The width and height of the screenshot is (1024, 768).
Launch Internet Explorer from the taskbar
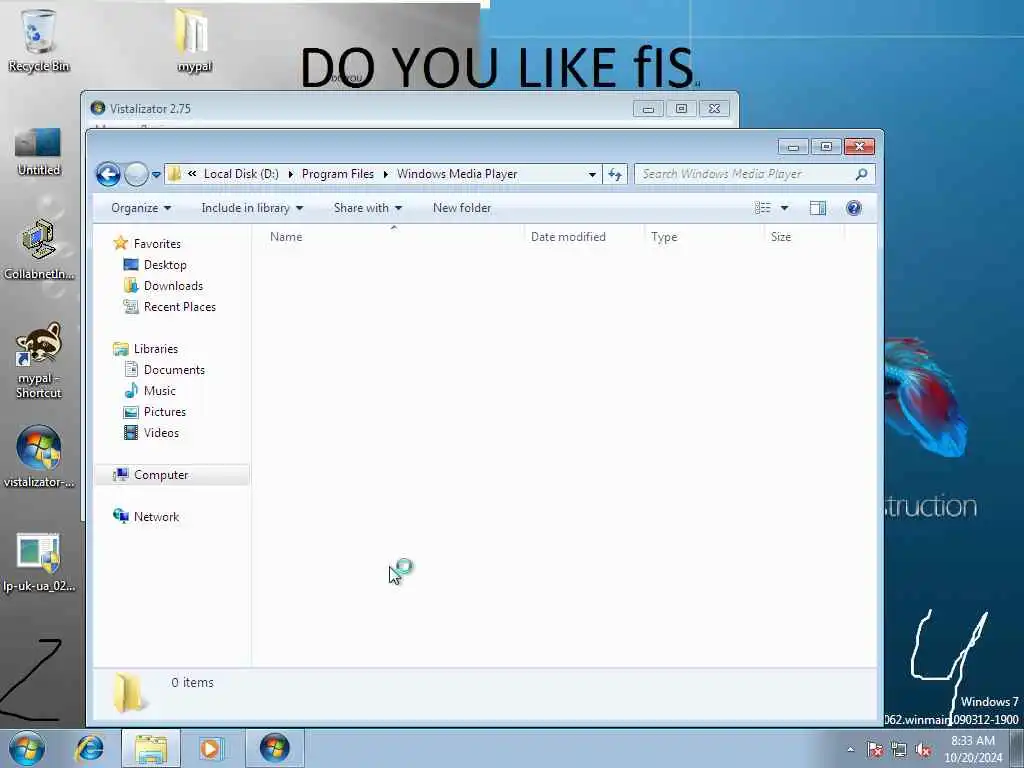89,748
